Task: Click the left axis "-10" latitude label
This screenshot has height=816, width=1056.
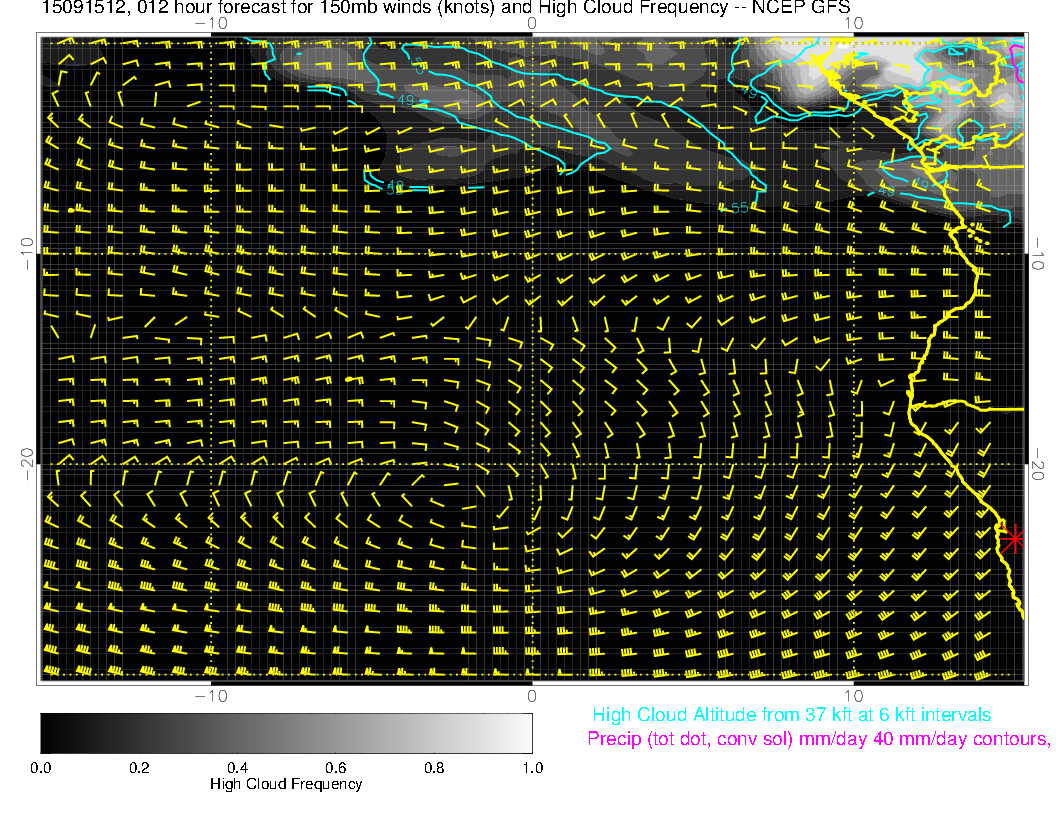Action: [x=26, y=254]
